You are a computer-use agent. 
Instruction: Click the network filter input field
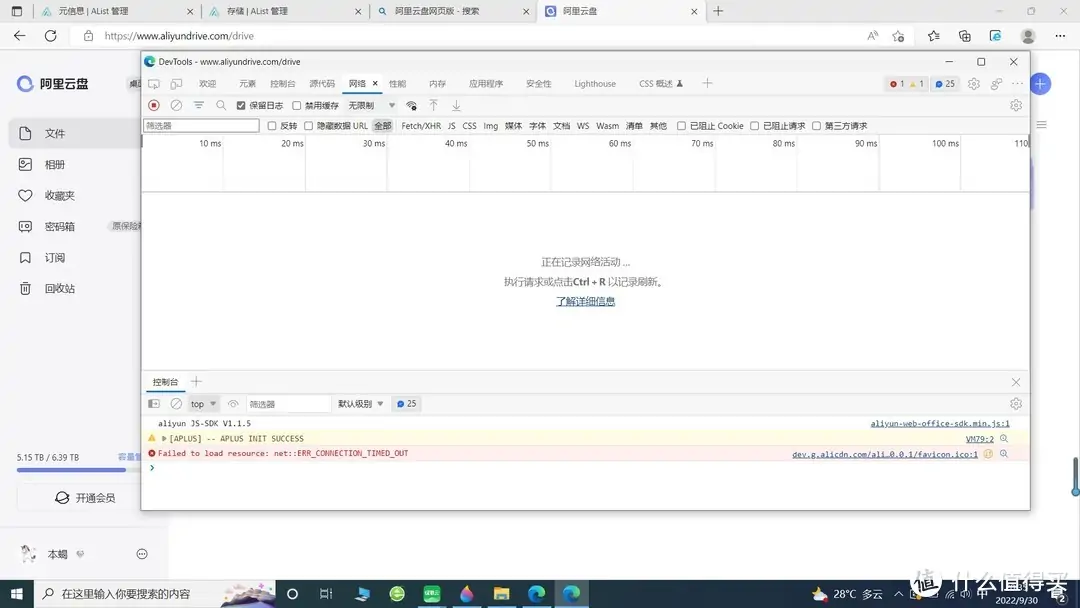(200, 125)
